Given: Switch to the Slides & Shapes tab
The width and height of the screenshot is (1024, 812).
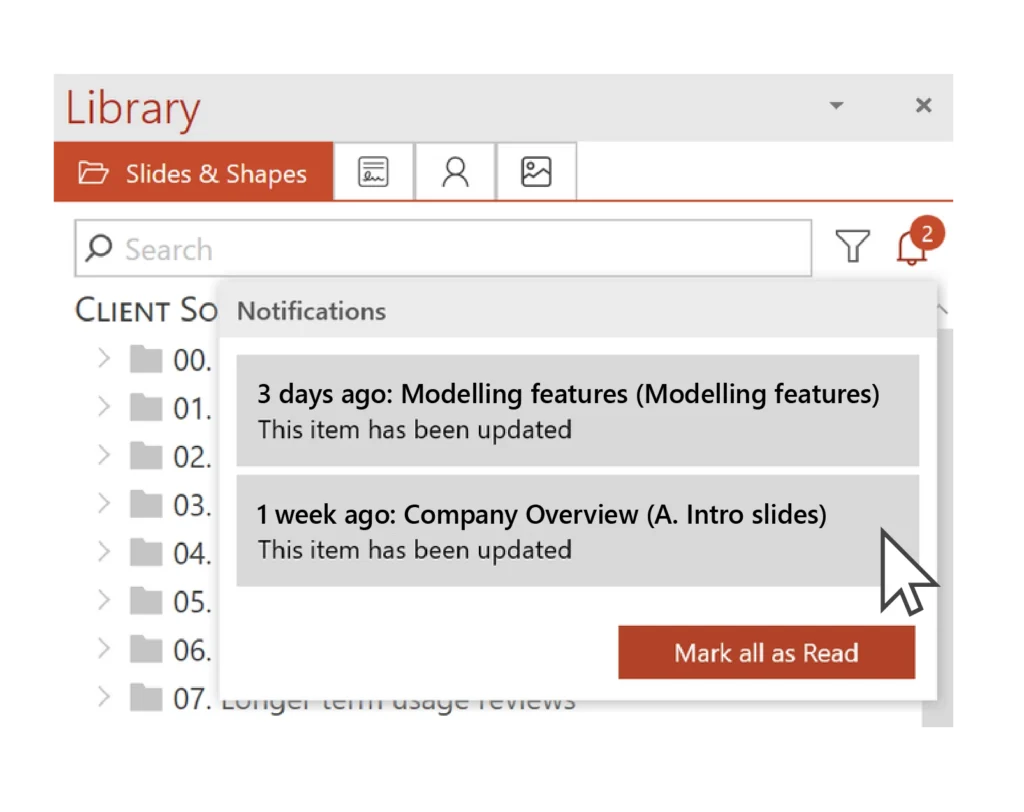Looking at the screenshot, I should 216,172.
